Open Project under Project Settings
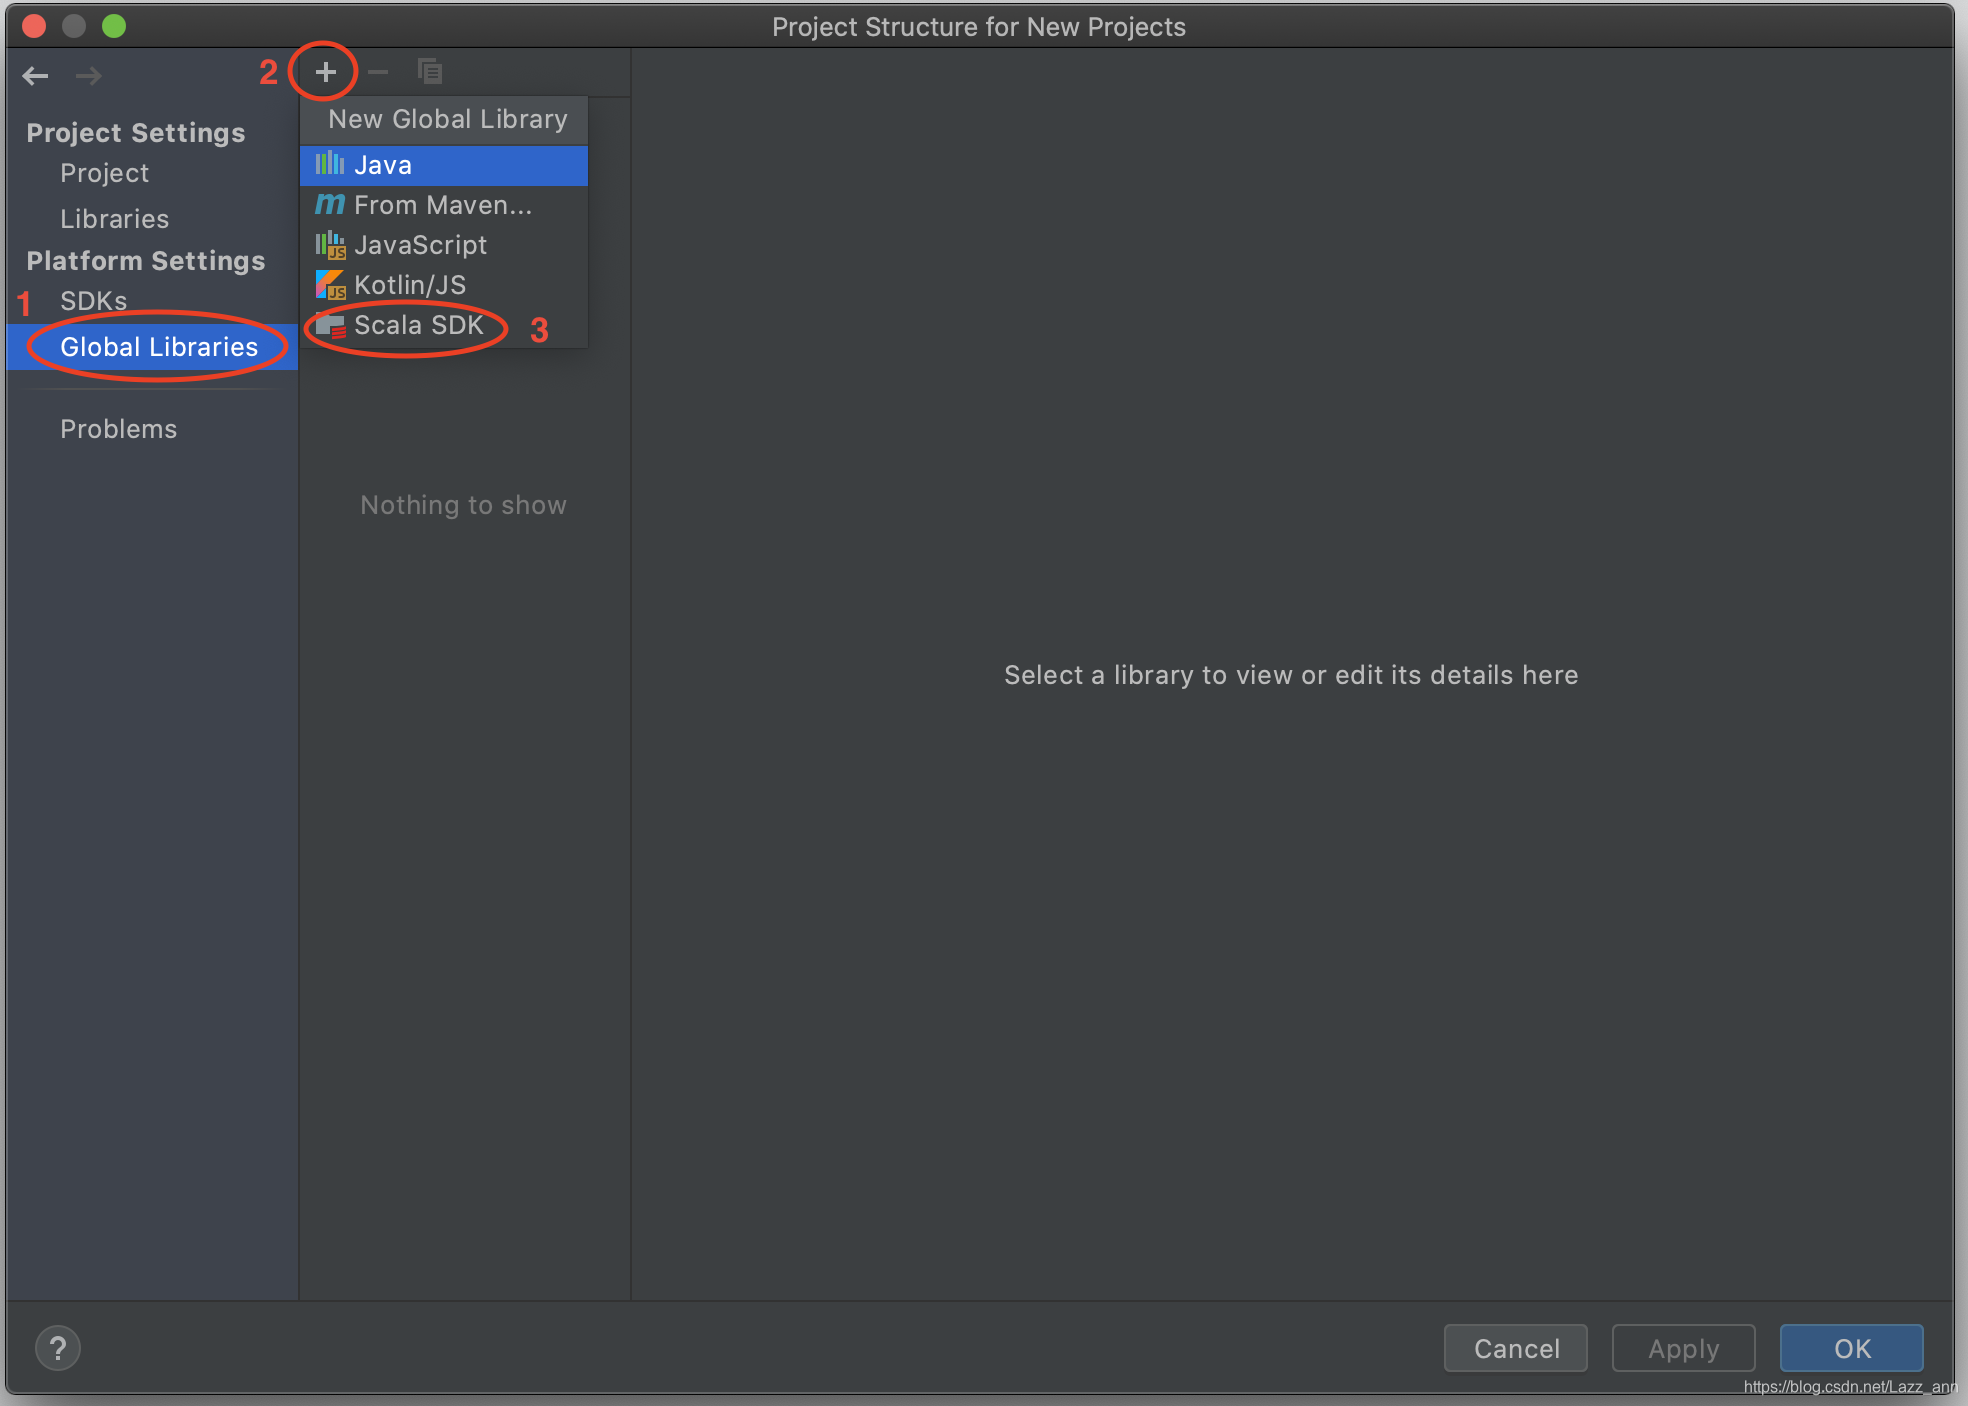Screen dimensions: 1968x1406 (x=105, y=173)
